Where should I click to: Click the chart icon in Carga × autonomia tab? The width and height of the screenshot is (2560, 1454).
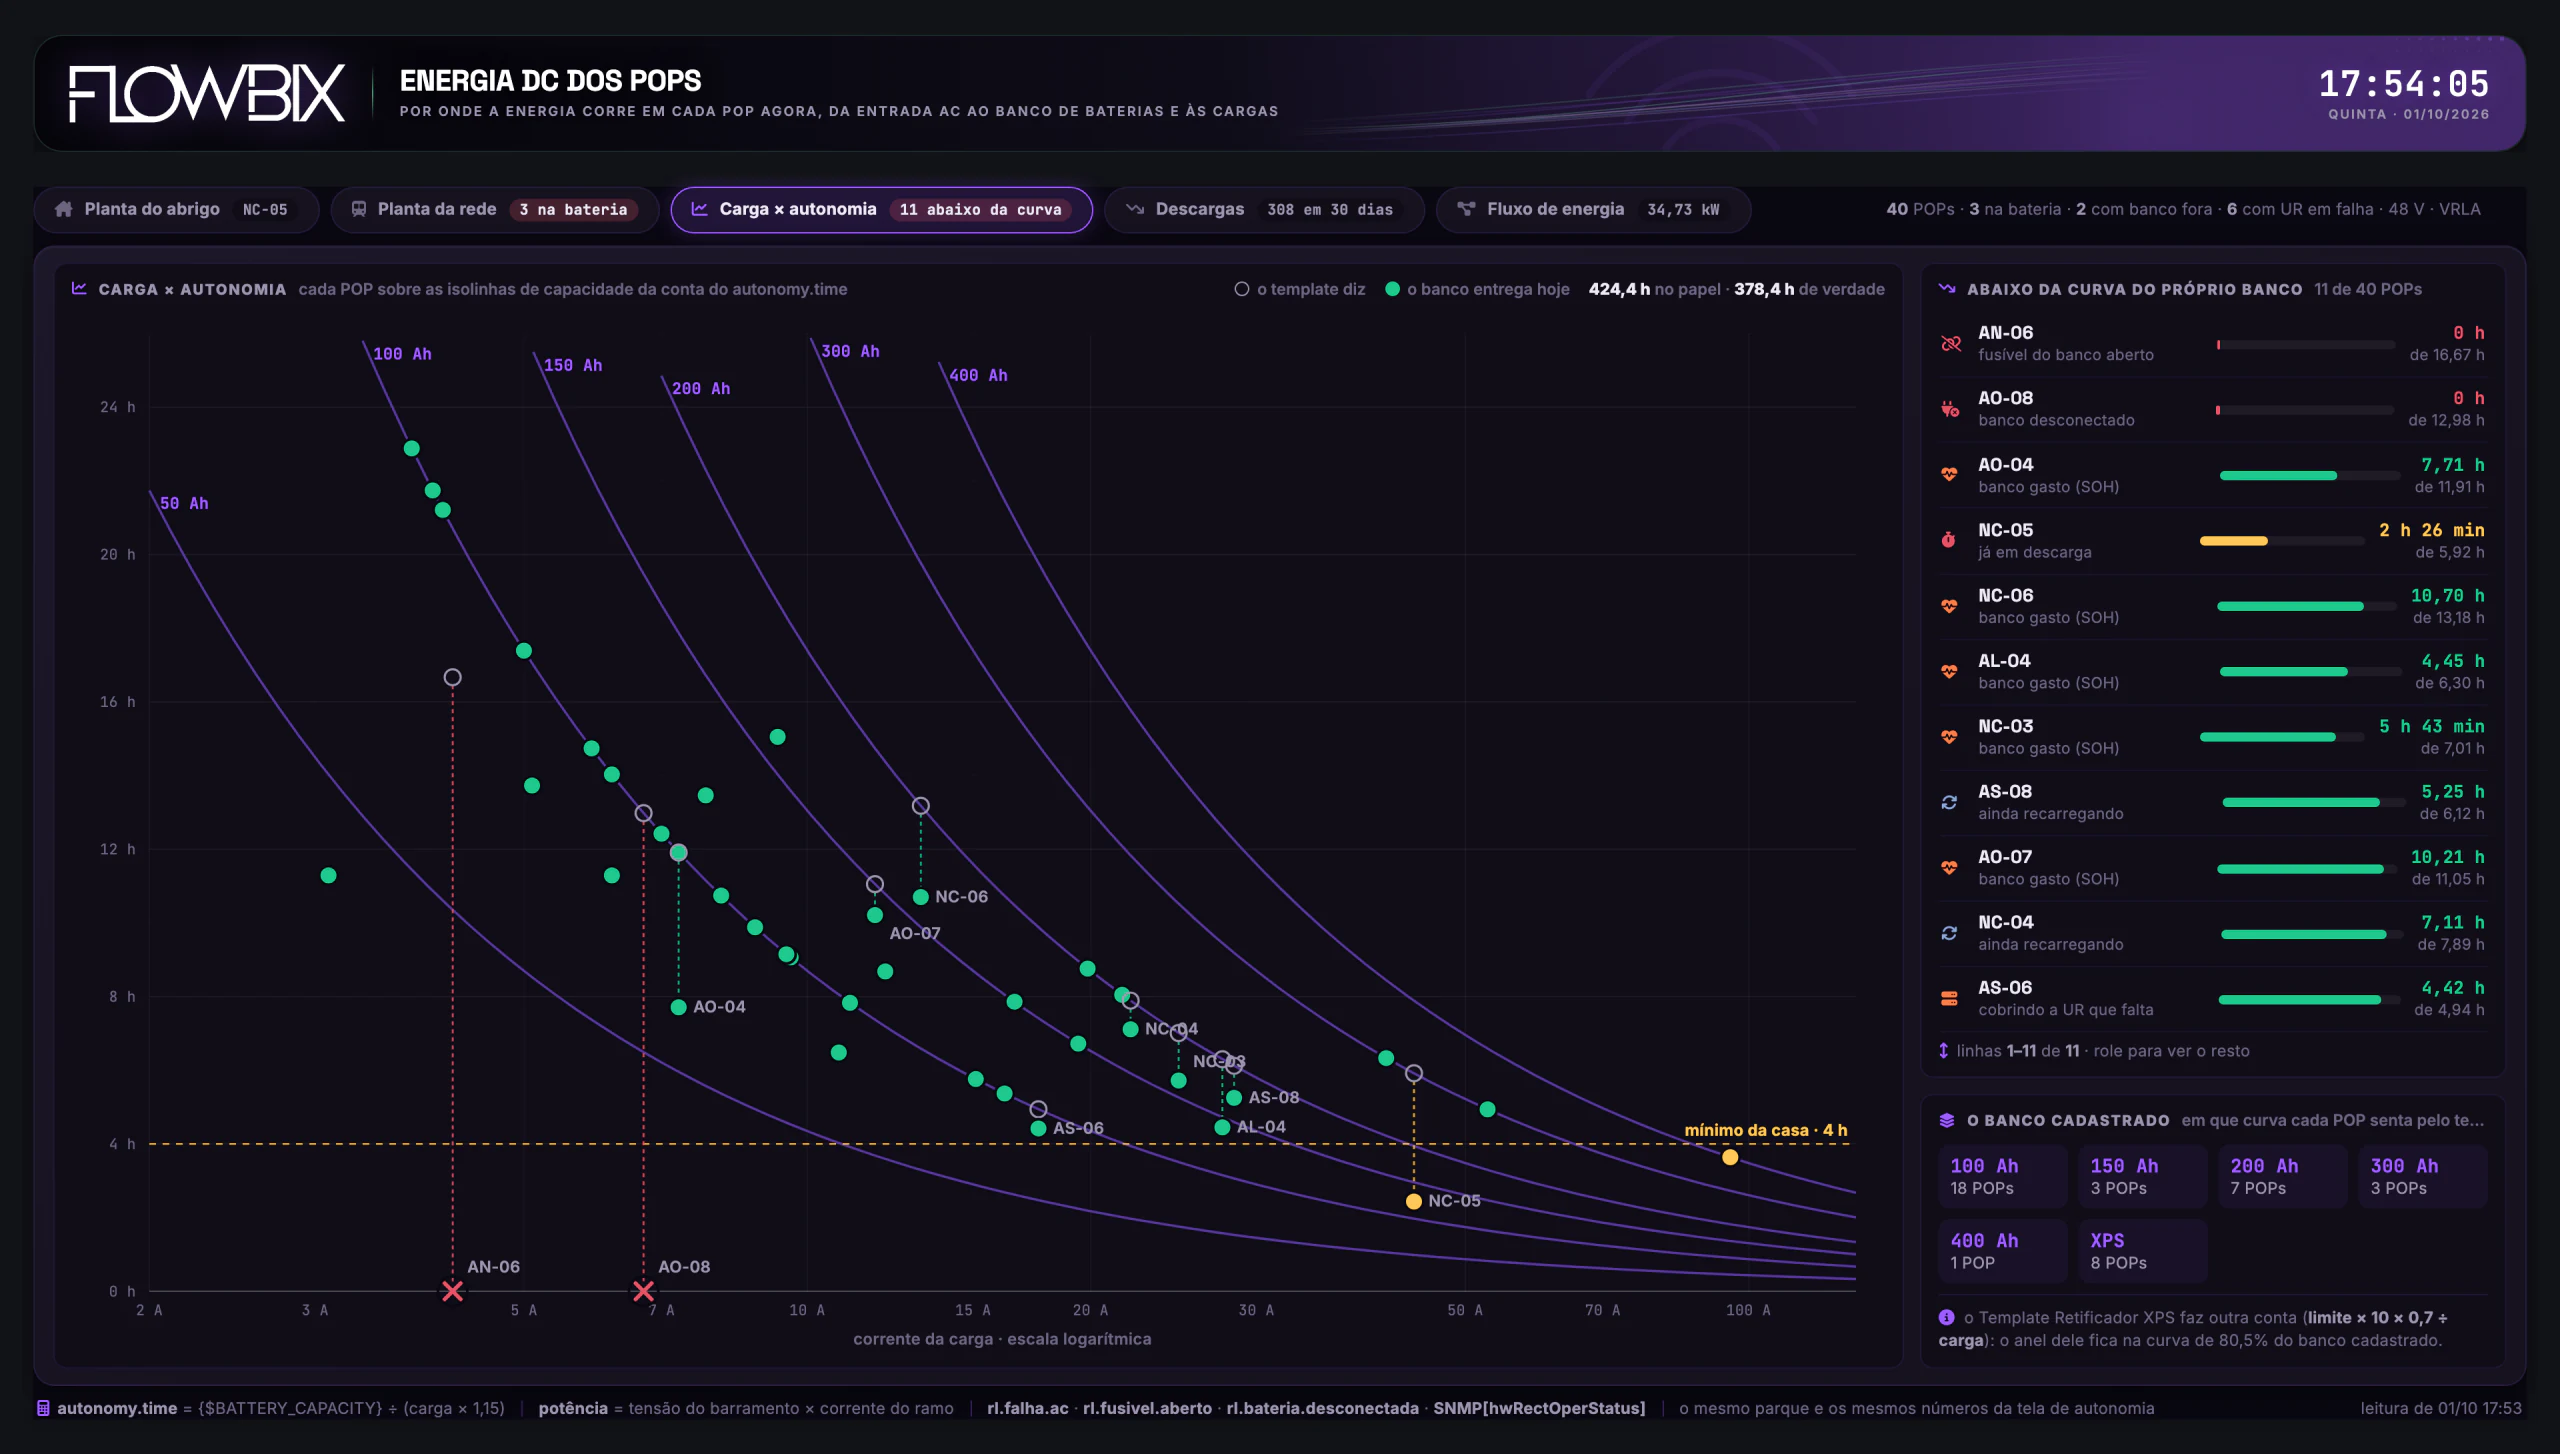tap(699, 210)
